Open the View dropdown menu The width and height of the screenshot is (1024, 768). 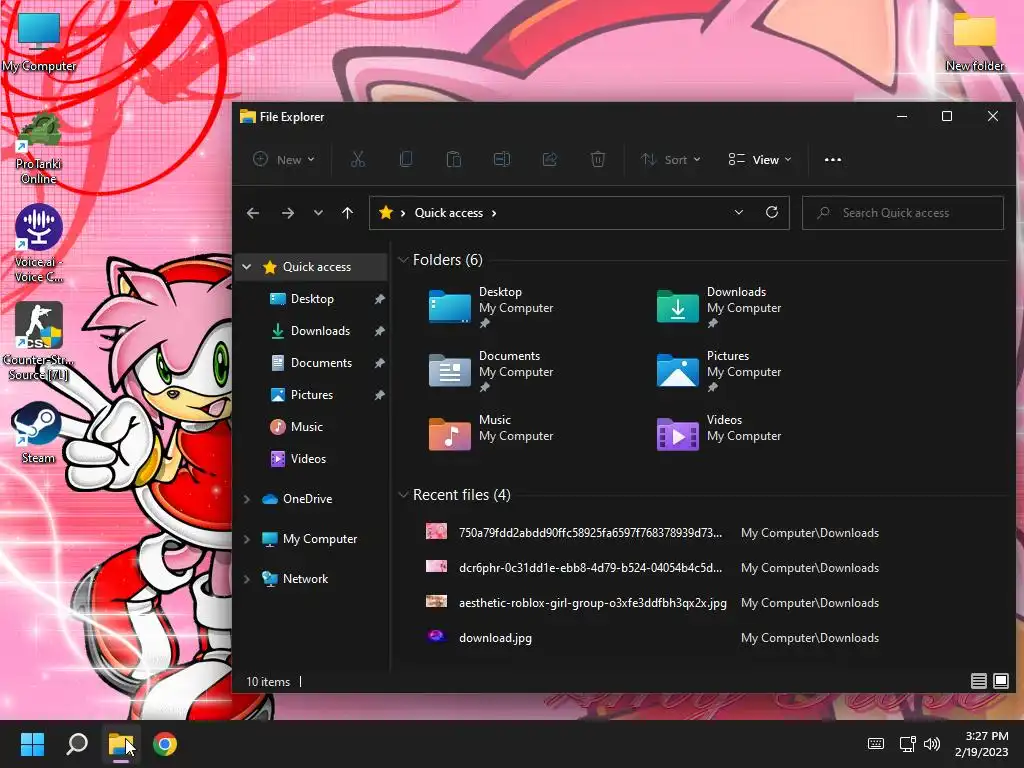click(x=760, y=159)
